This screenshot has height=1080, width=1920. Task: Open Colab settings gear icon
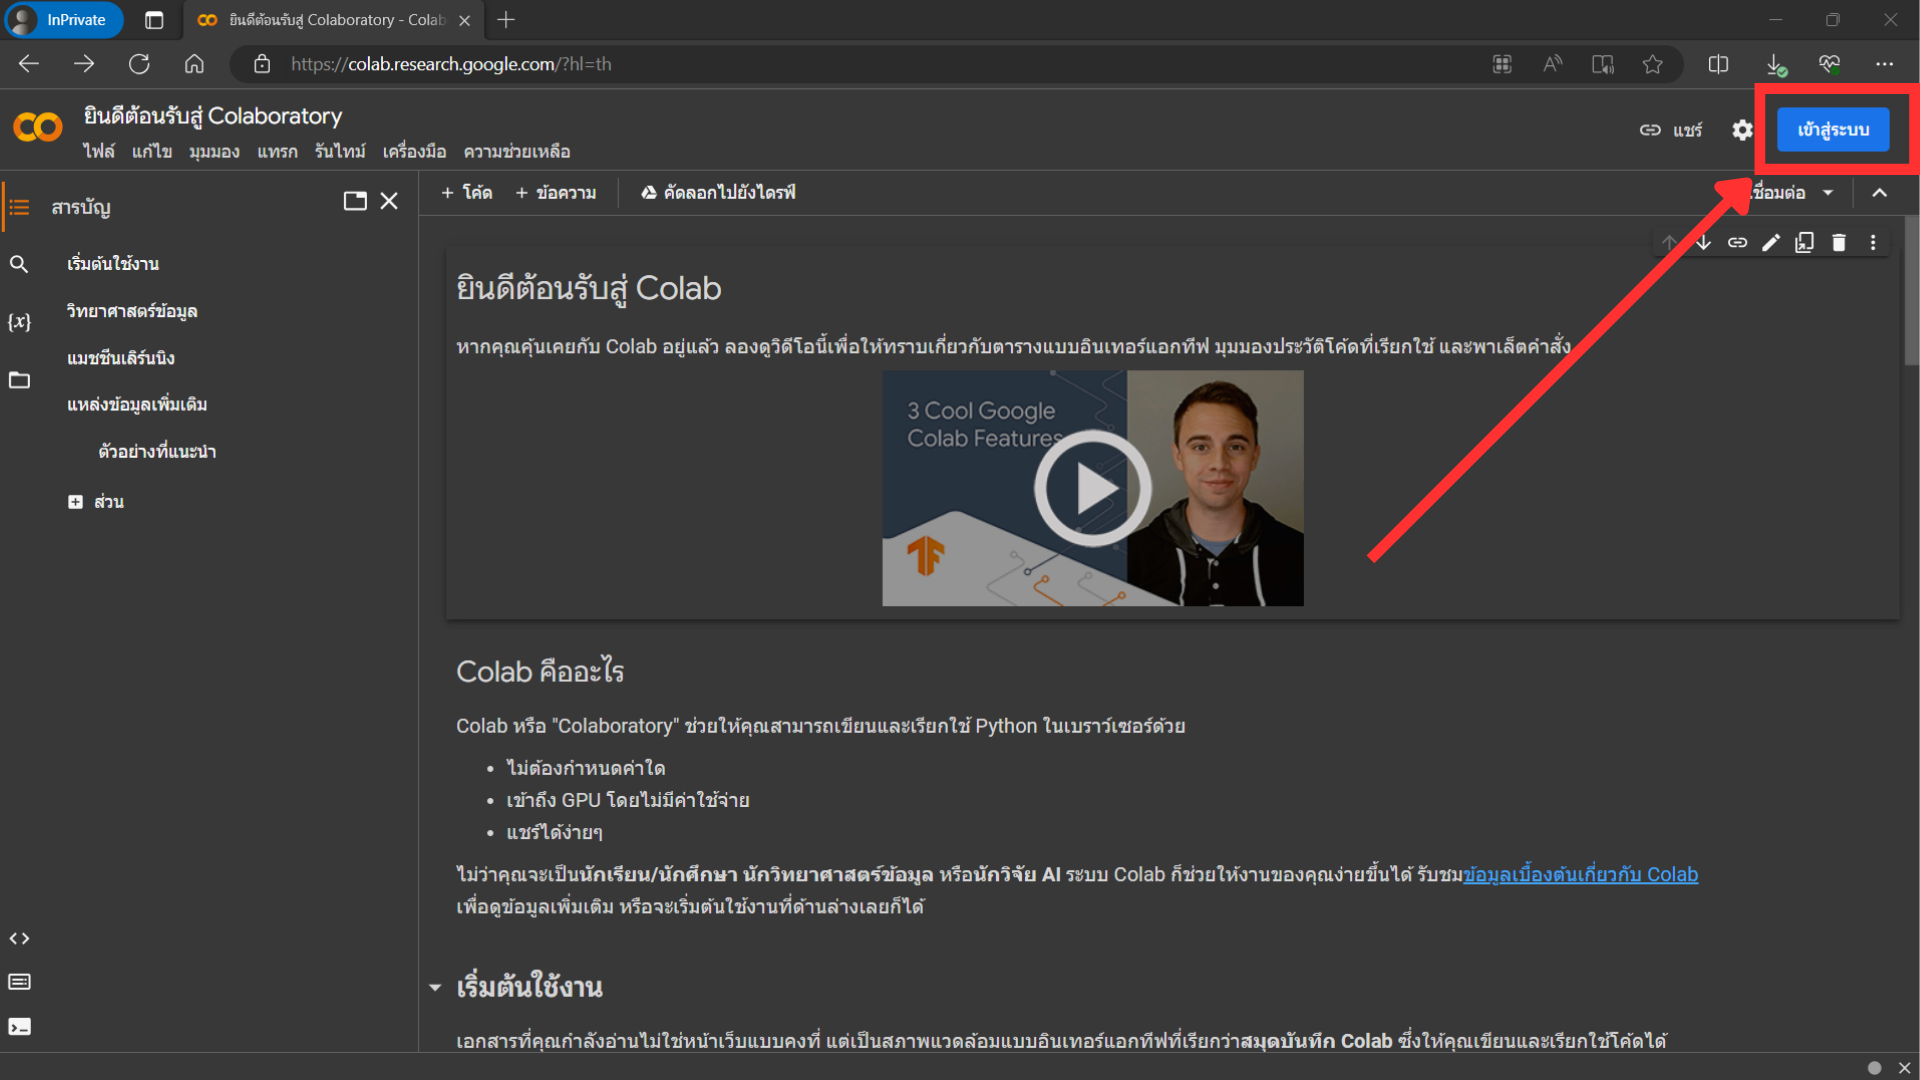1742,130
